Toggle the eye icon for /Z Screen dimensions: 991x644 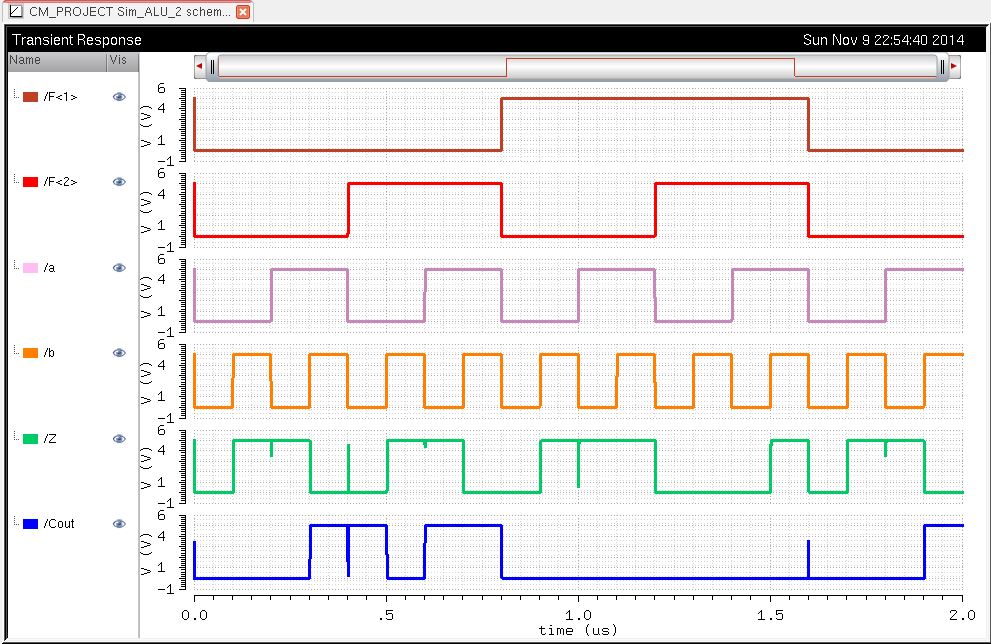[x=119, y=439]
